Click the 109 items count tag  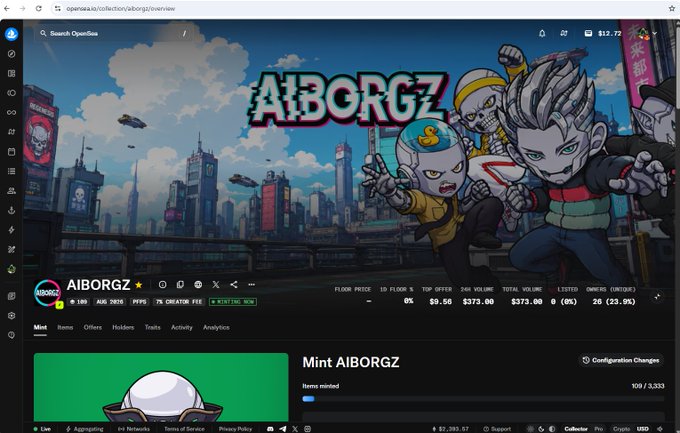[78, 302]
